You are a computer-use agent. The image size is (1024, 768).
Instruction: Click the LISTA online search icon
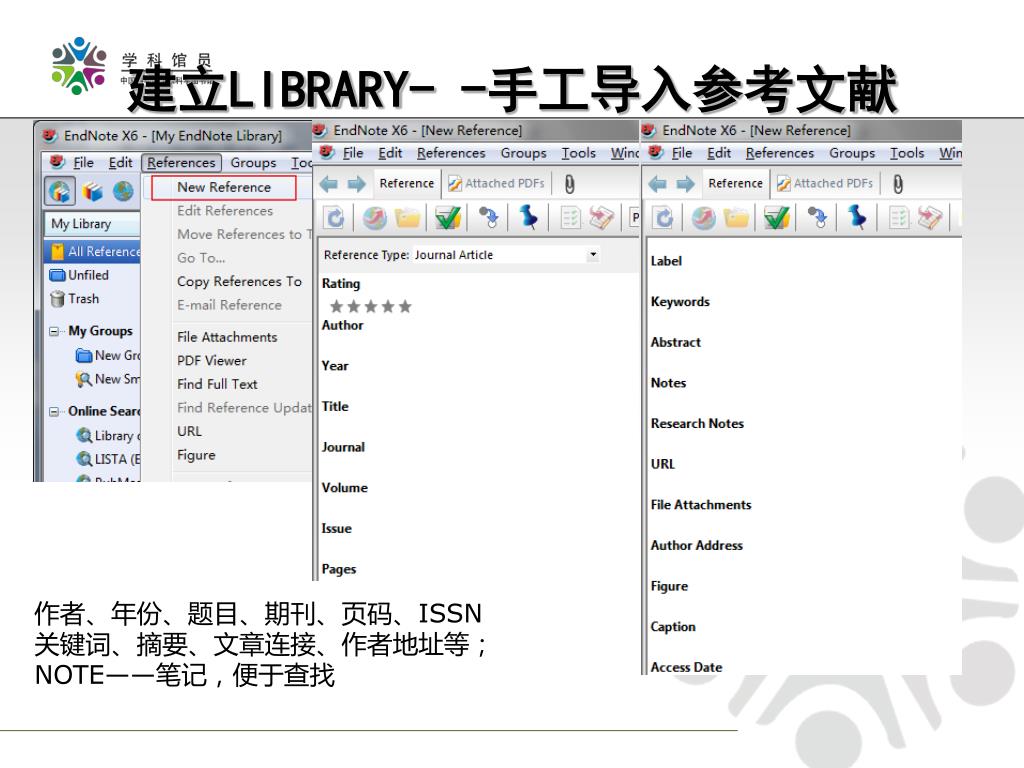pos(84,459)
